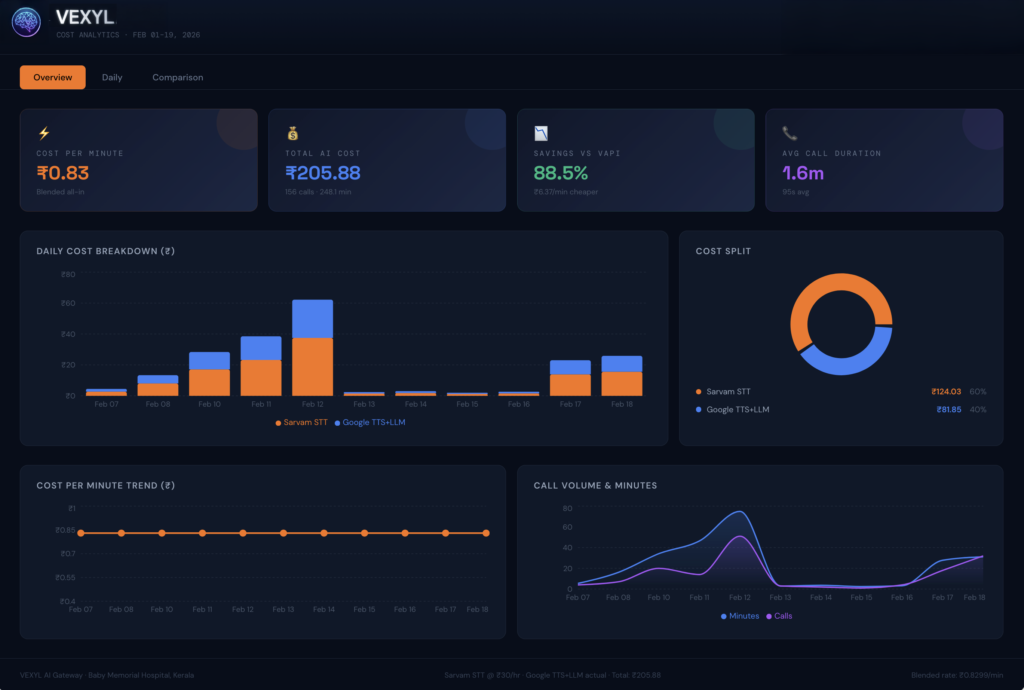Toggle Sarvam STT series in bar chart legend
Image resolution: width=1024 pixels, height=690 pixels.
(x=301, y=422)
